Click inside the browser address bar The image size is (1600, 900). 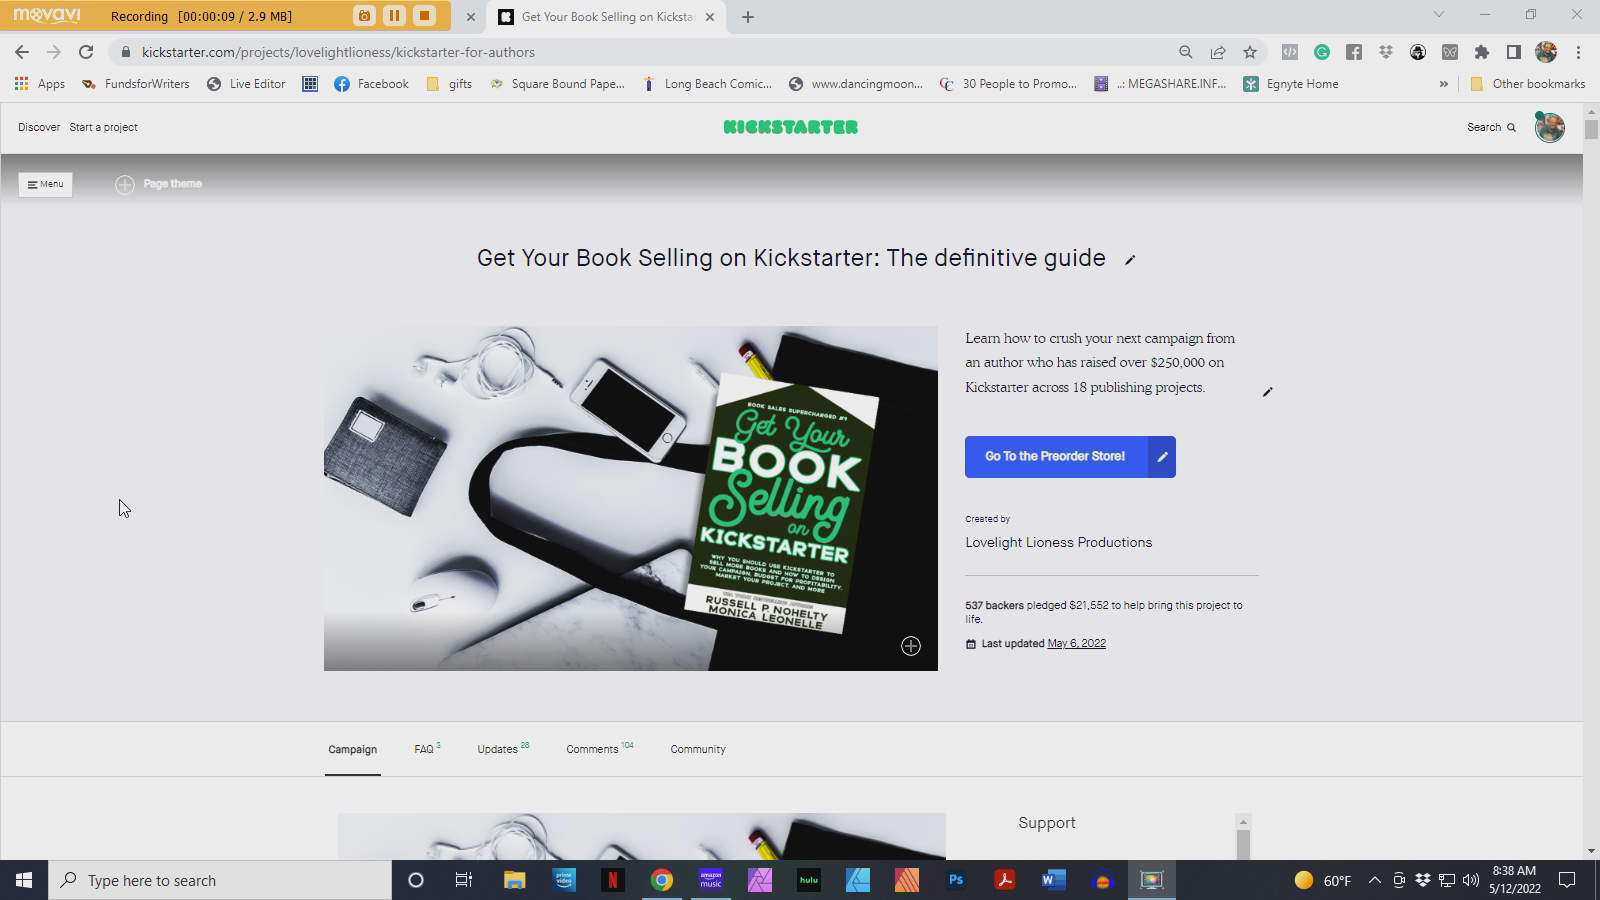pyautogui.click(x=400, y=52)
